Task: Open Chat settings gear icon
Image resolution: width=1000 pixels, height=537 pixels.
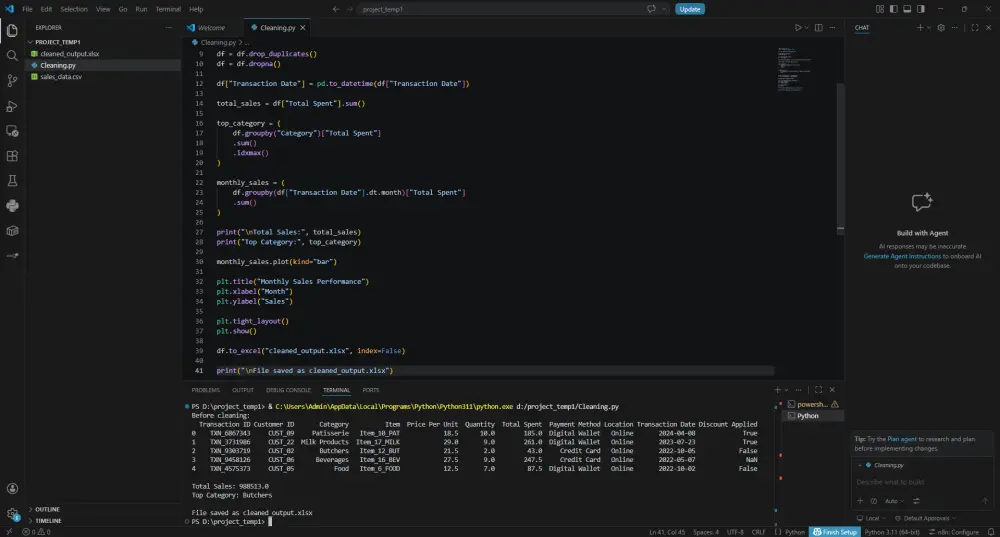Action: coord(941,27)
